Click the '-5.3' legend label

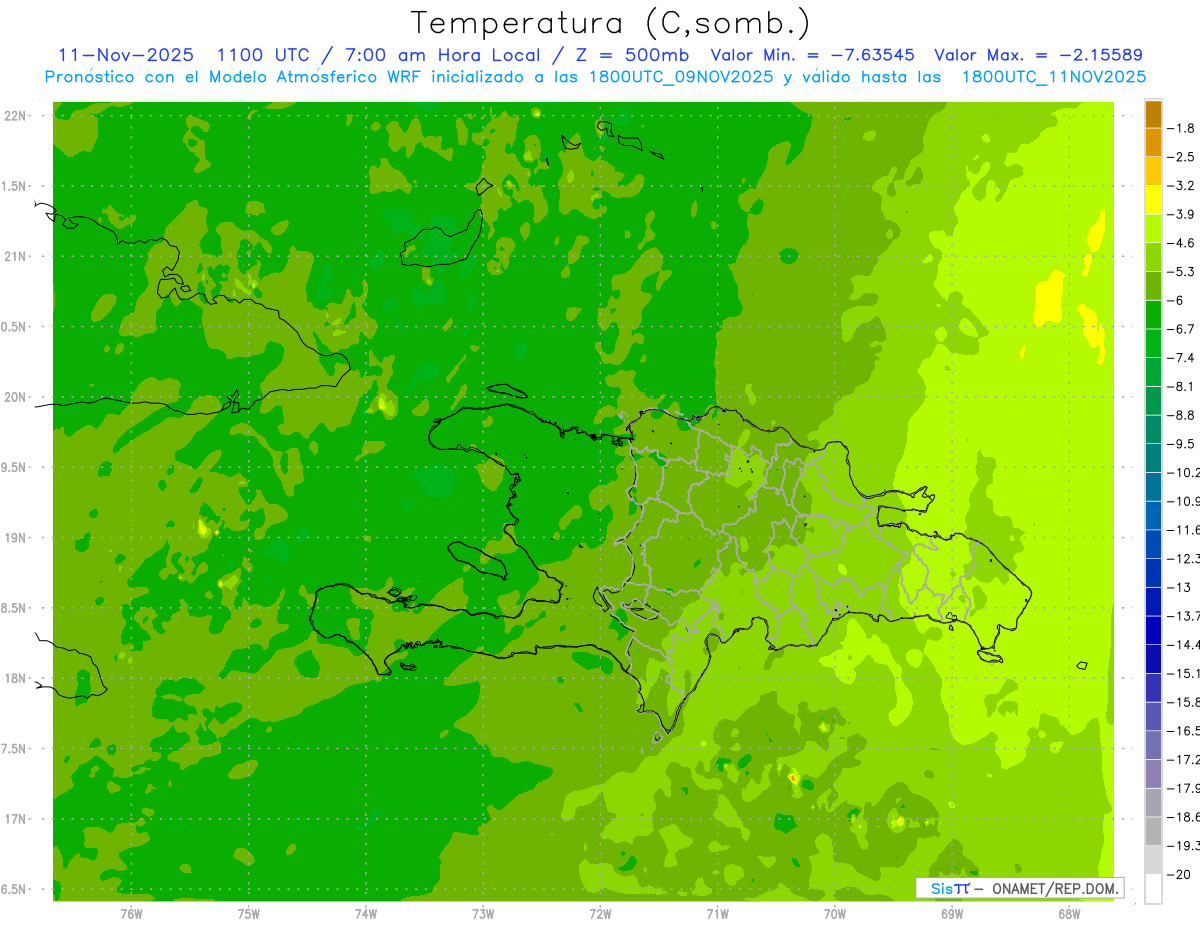point(1183,272)
